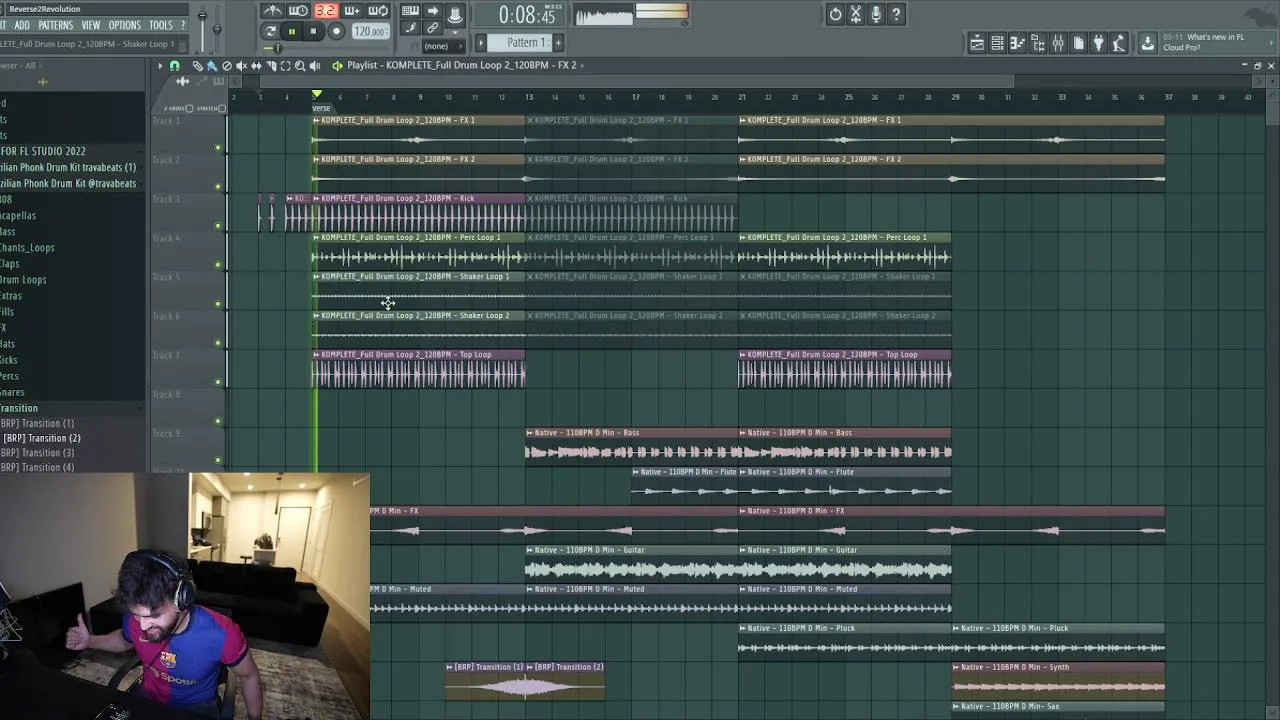This screenshot has width=1280, height=720.
Task: Click the 120.000 tempo field
Action: pyautogui.click(x=370, y=32)
